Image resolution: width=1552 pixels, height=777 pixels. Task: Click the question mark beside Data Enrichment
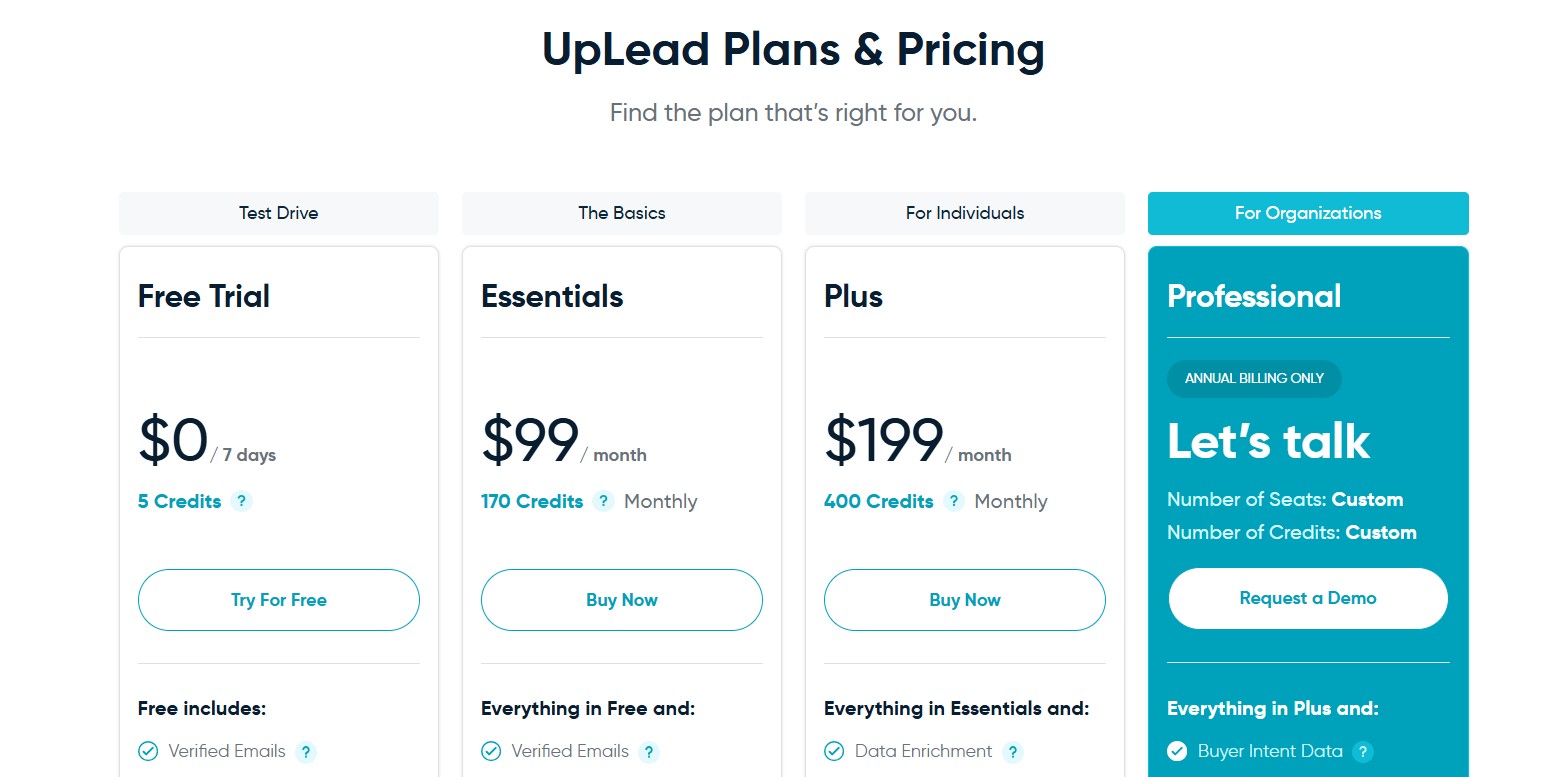click(1014, 751)
